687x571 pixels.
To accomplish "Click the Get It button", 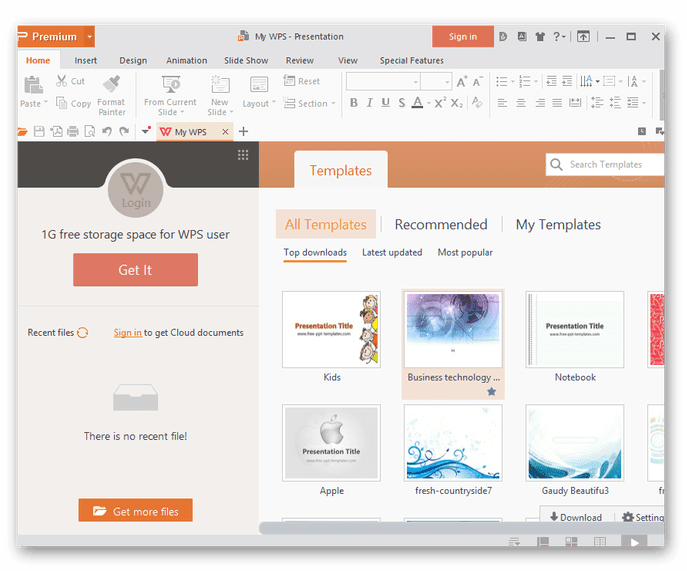I will 135,270.
